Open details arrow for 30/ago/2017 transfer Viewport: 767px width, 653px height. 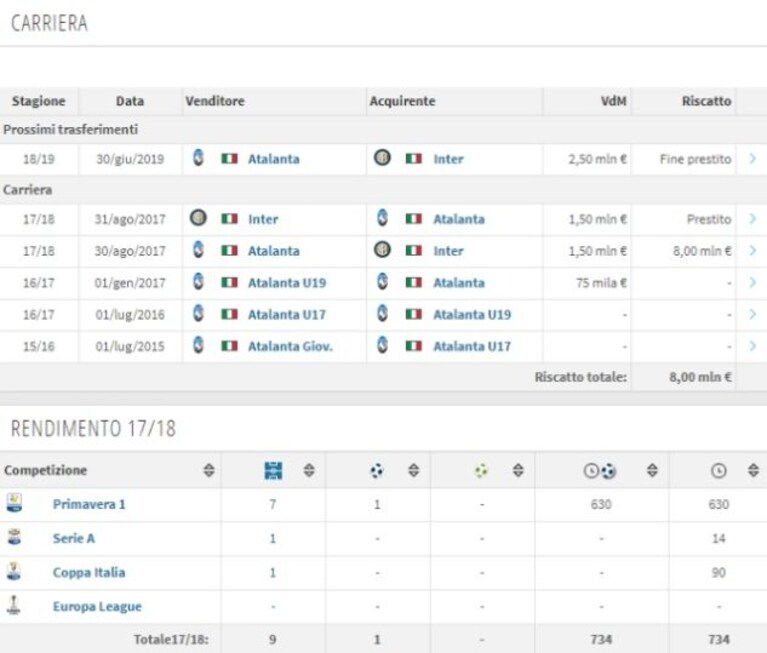coord(753,250)
